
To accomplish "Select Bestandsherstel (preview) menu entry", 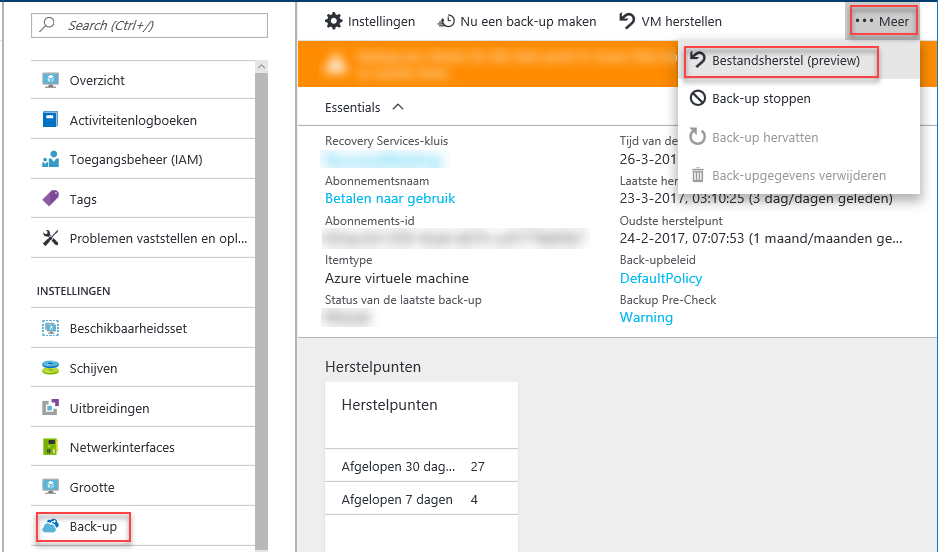I will coord(799,60).
